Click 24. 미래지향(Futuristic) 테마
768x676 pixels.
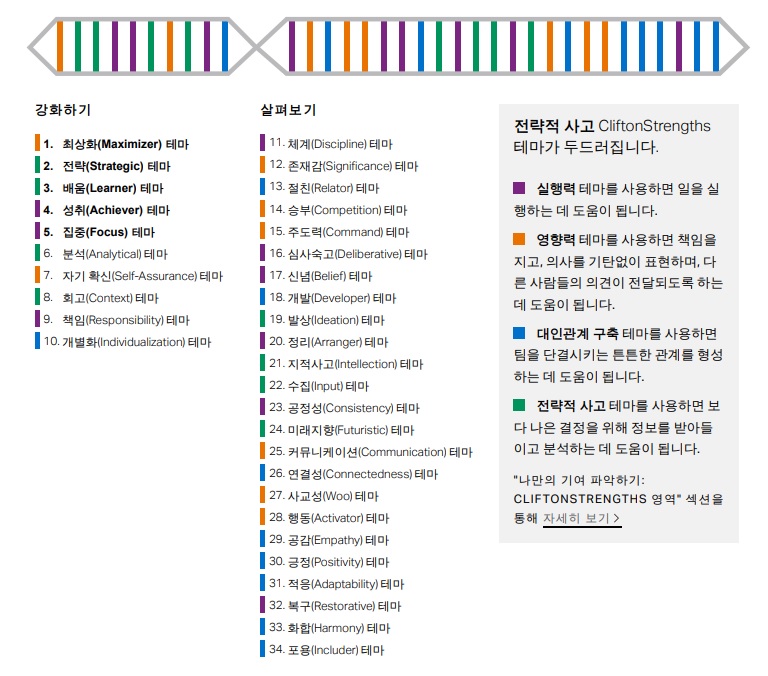337,430
